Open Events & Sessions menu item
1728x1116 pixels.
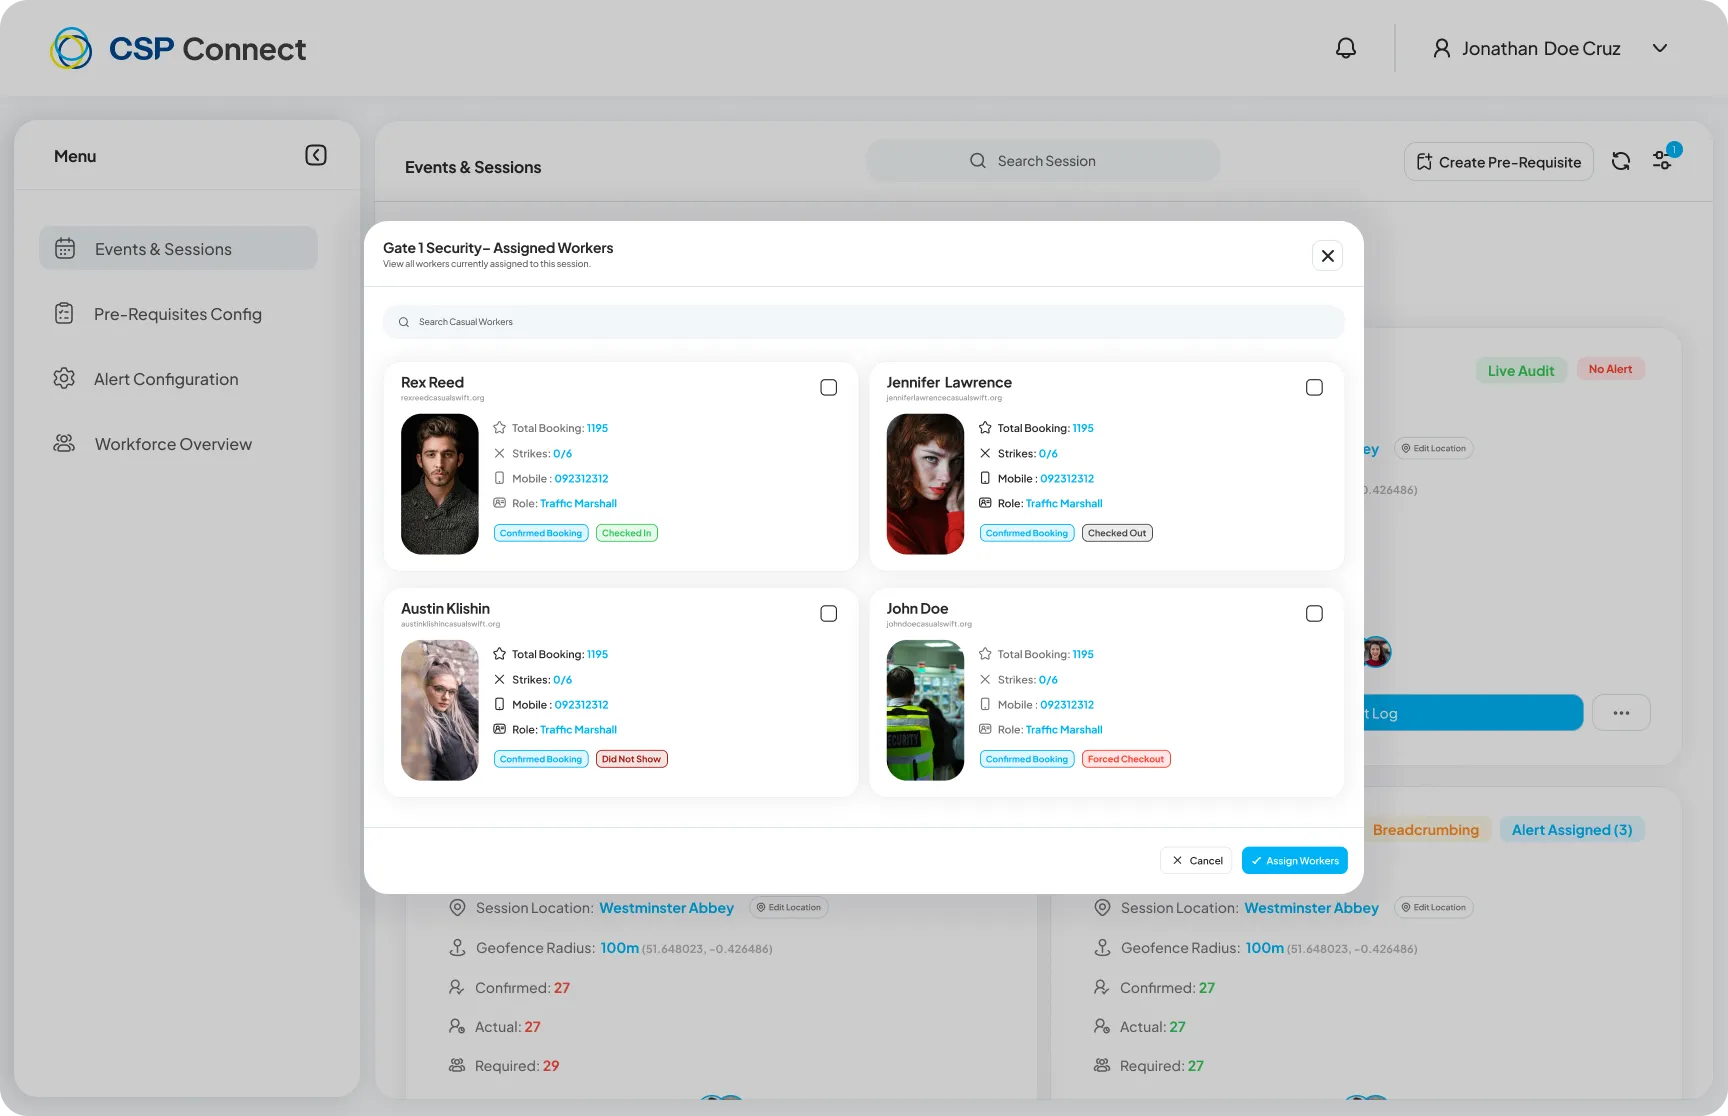(x=178, y=248)
